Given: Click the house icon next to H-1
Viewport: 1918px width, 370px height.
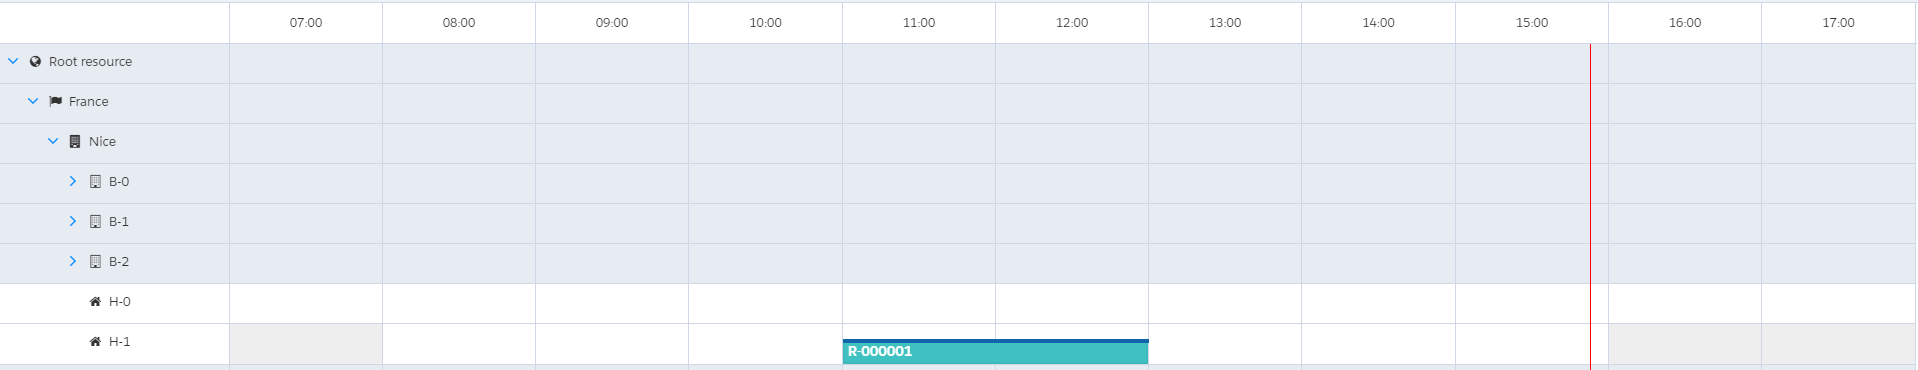Looking at the screenshot, I should (x=96, y=342).
